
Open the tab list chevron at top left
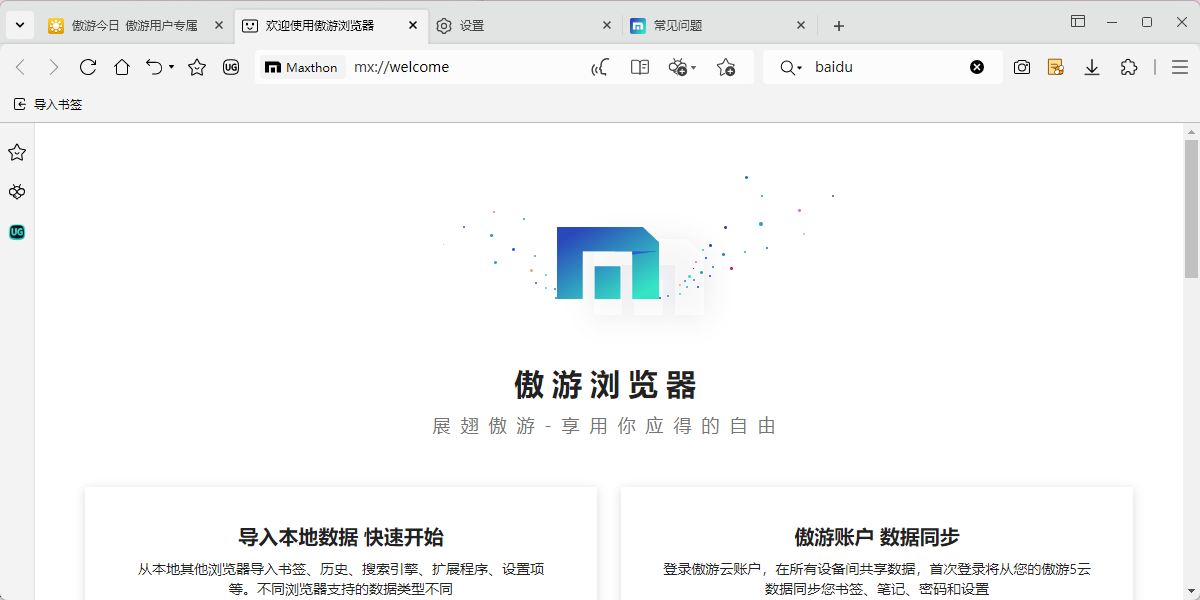pyautogui.click(x=18, y=24)
